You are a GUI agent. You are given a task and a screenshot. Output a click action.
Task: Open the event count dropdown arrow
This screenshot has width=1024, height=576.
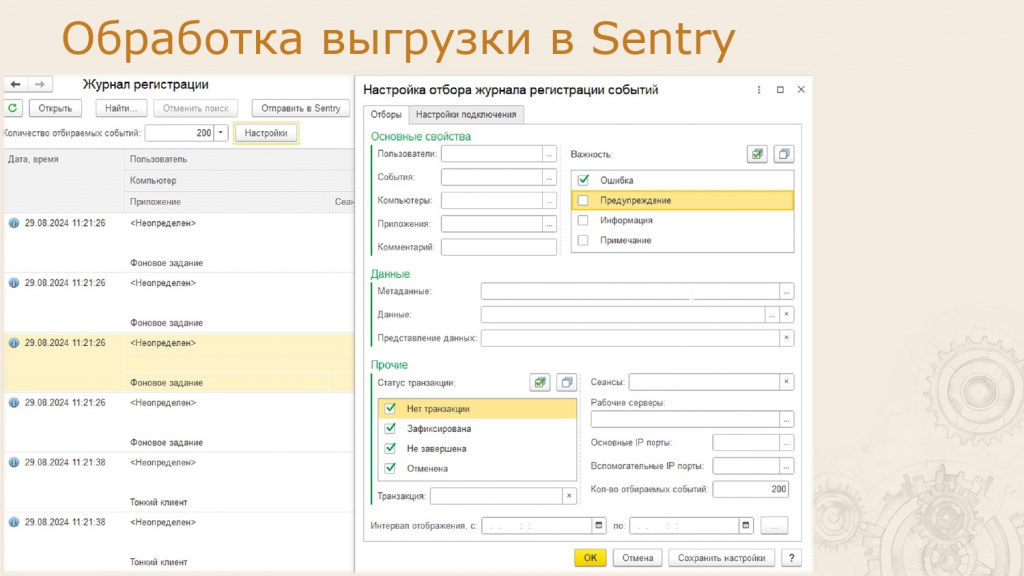click(221, 133)
